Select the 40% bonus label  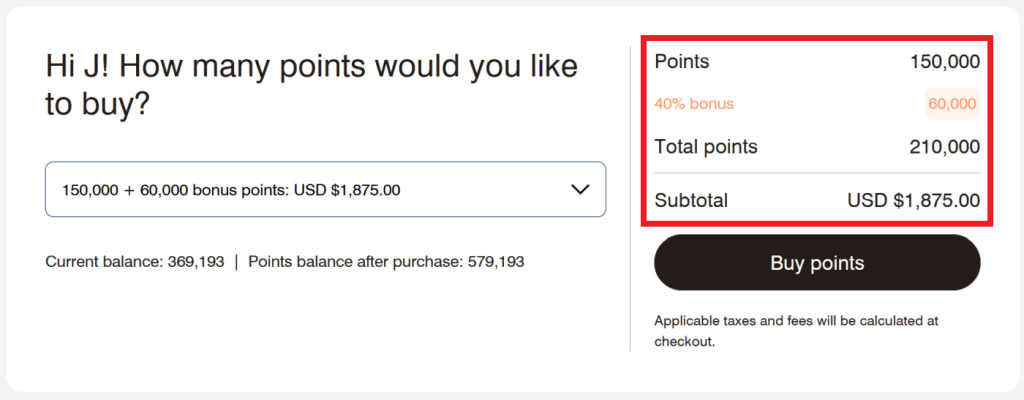pos(694,104)
